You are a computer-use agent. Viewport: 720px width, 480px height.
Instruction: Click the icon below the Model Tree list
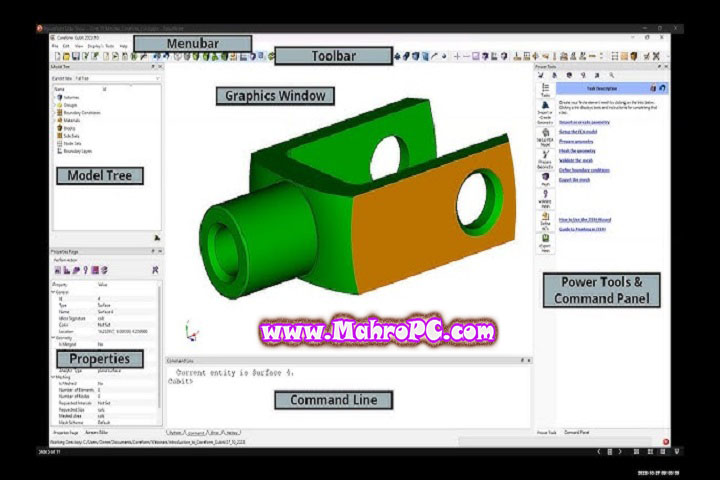(x=157, y=238)
